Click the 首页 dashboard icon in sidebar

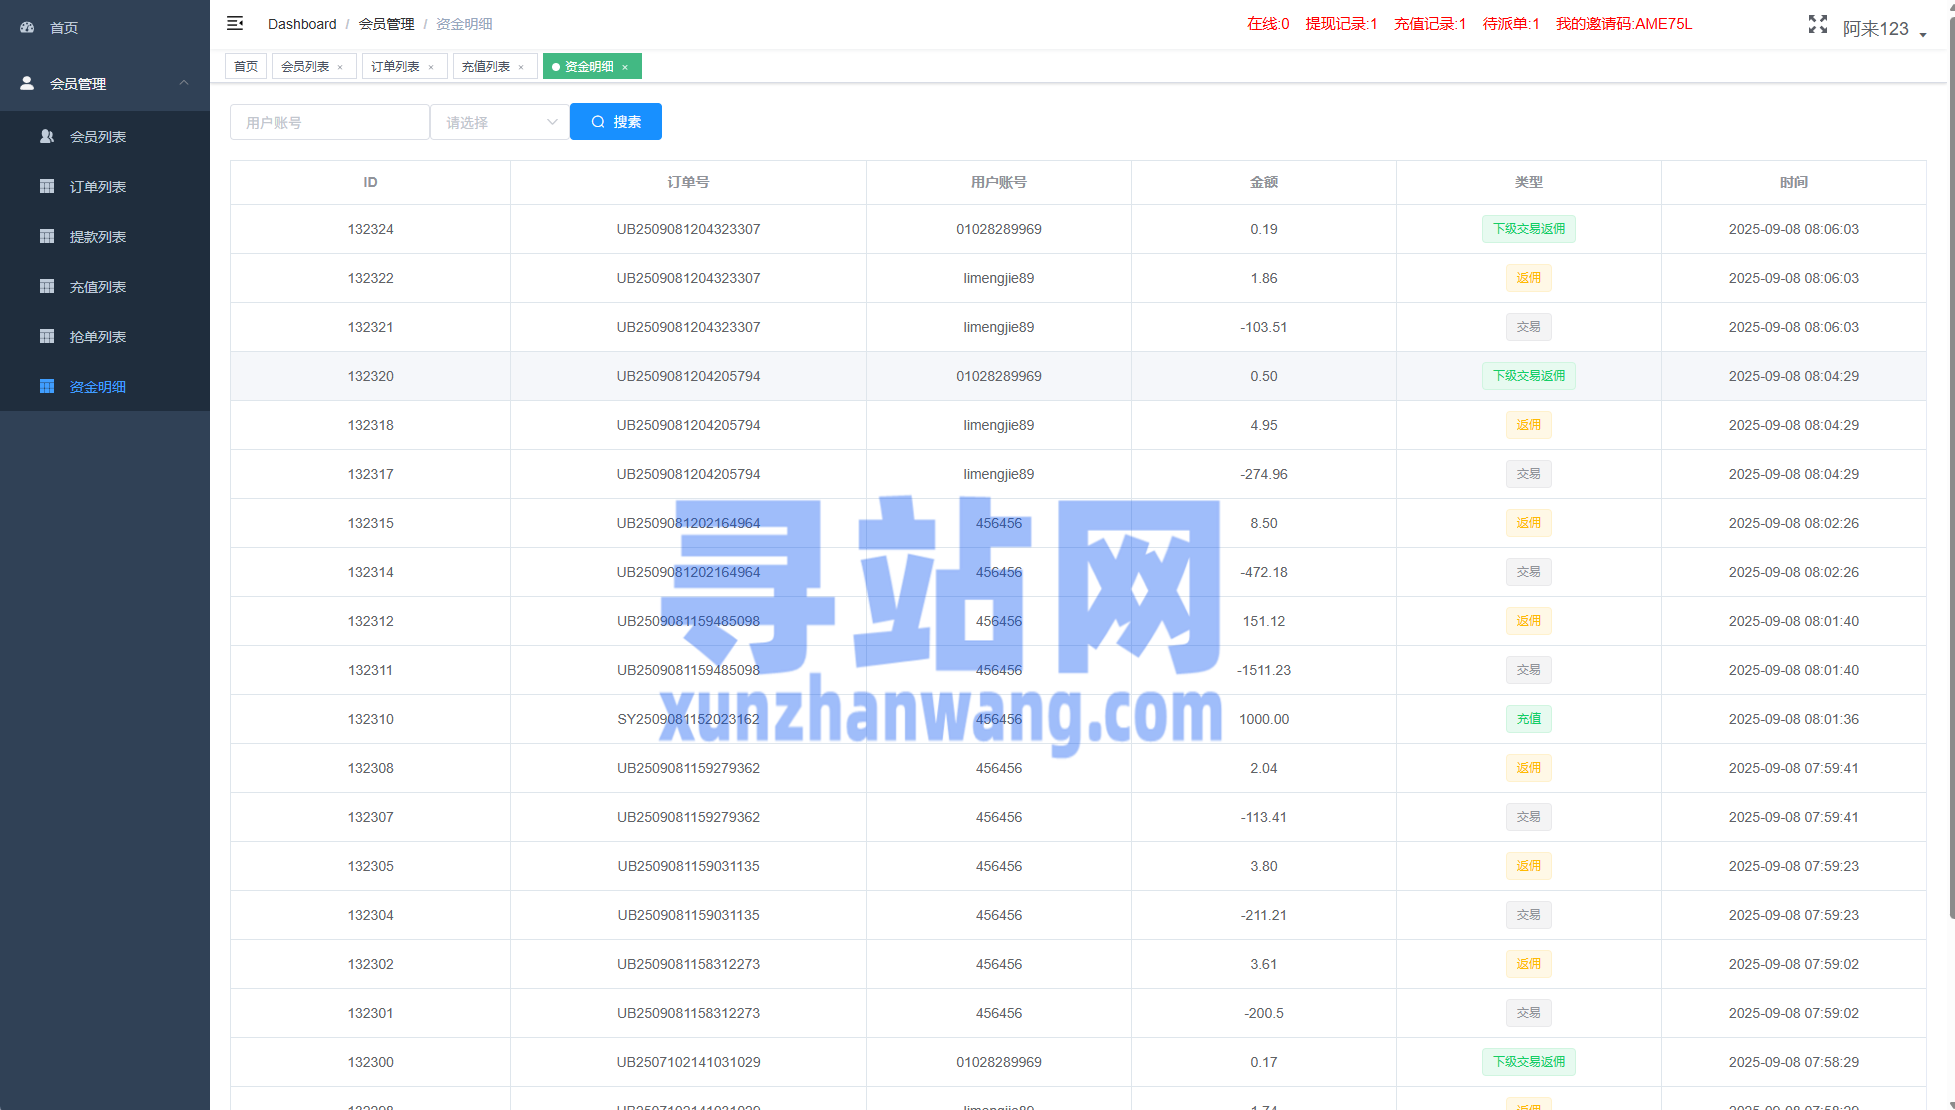[27, 28]
